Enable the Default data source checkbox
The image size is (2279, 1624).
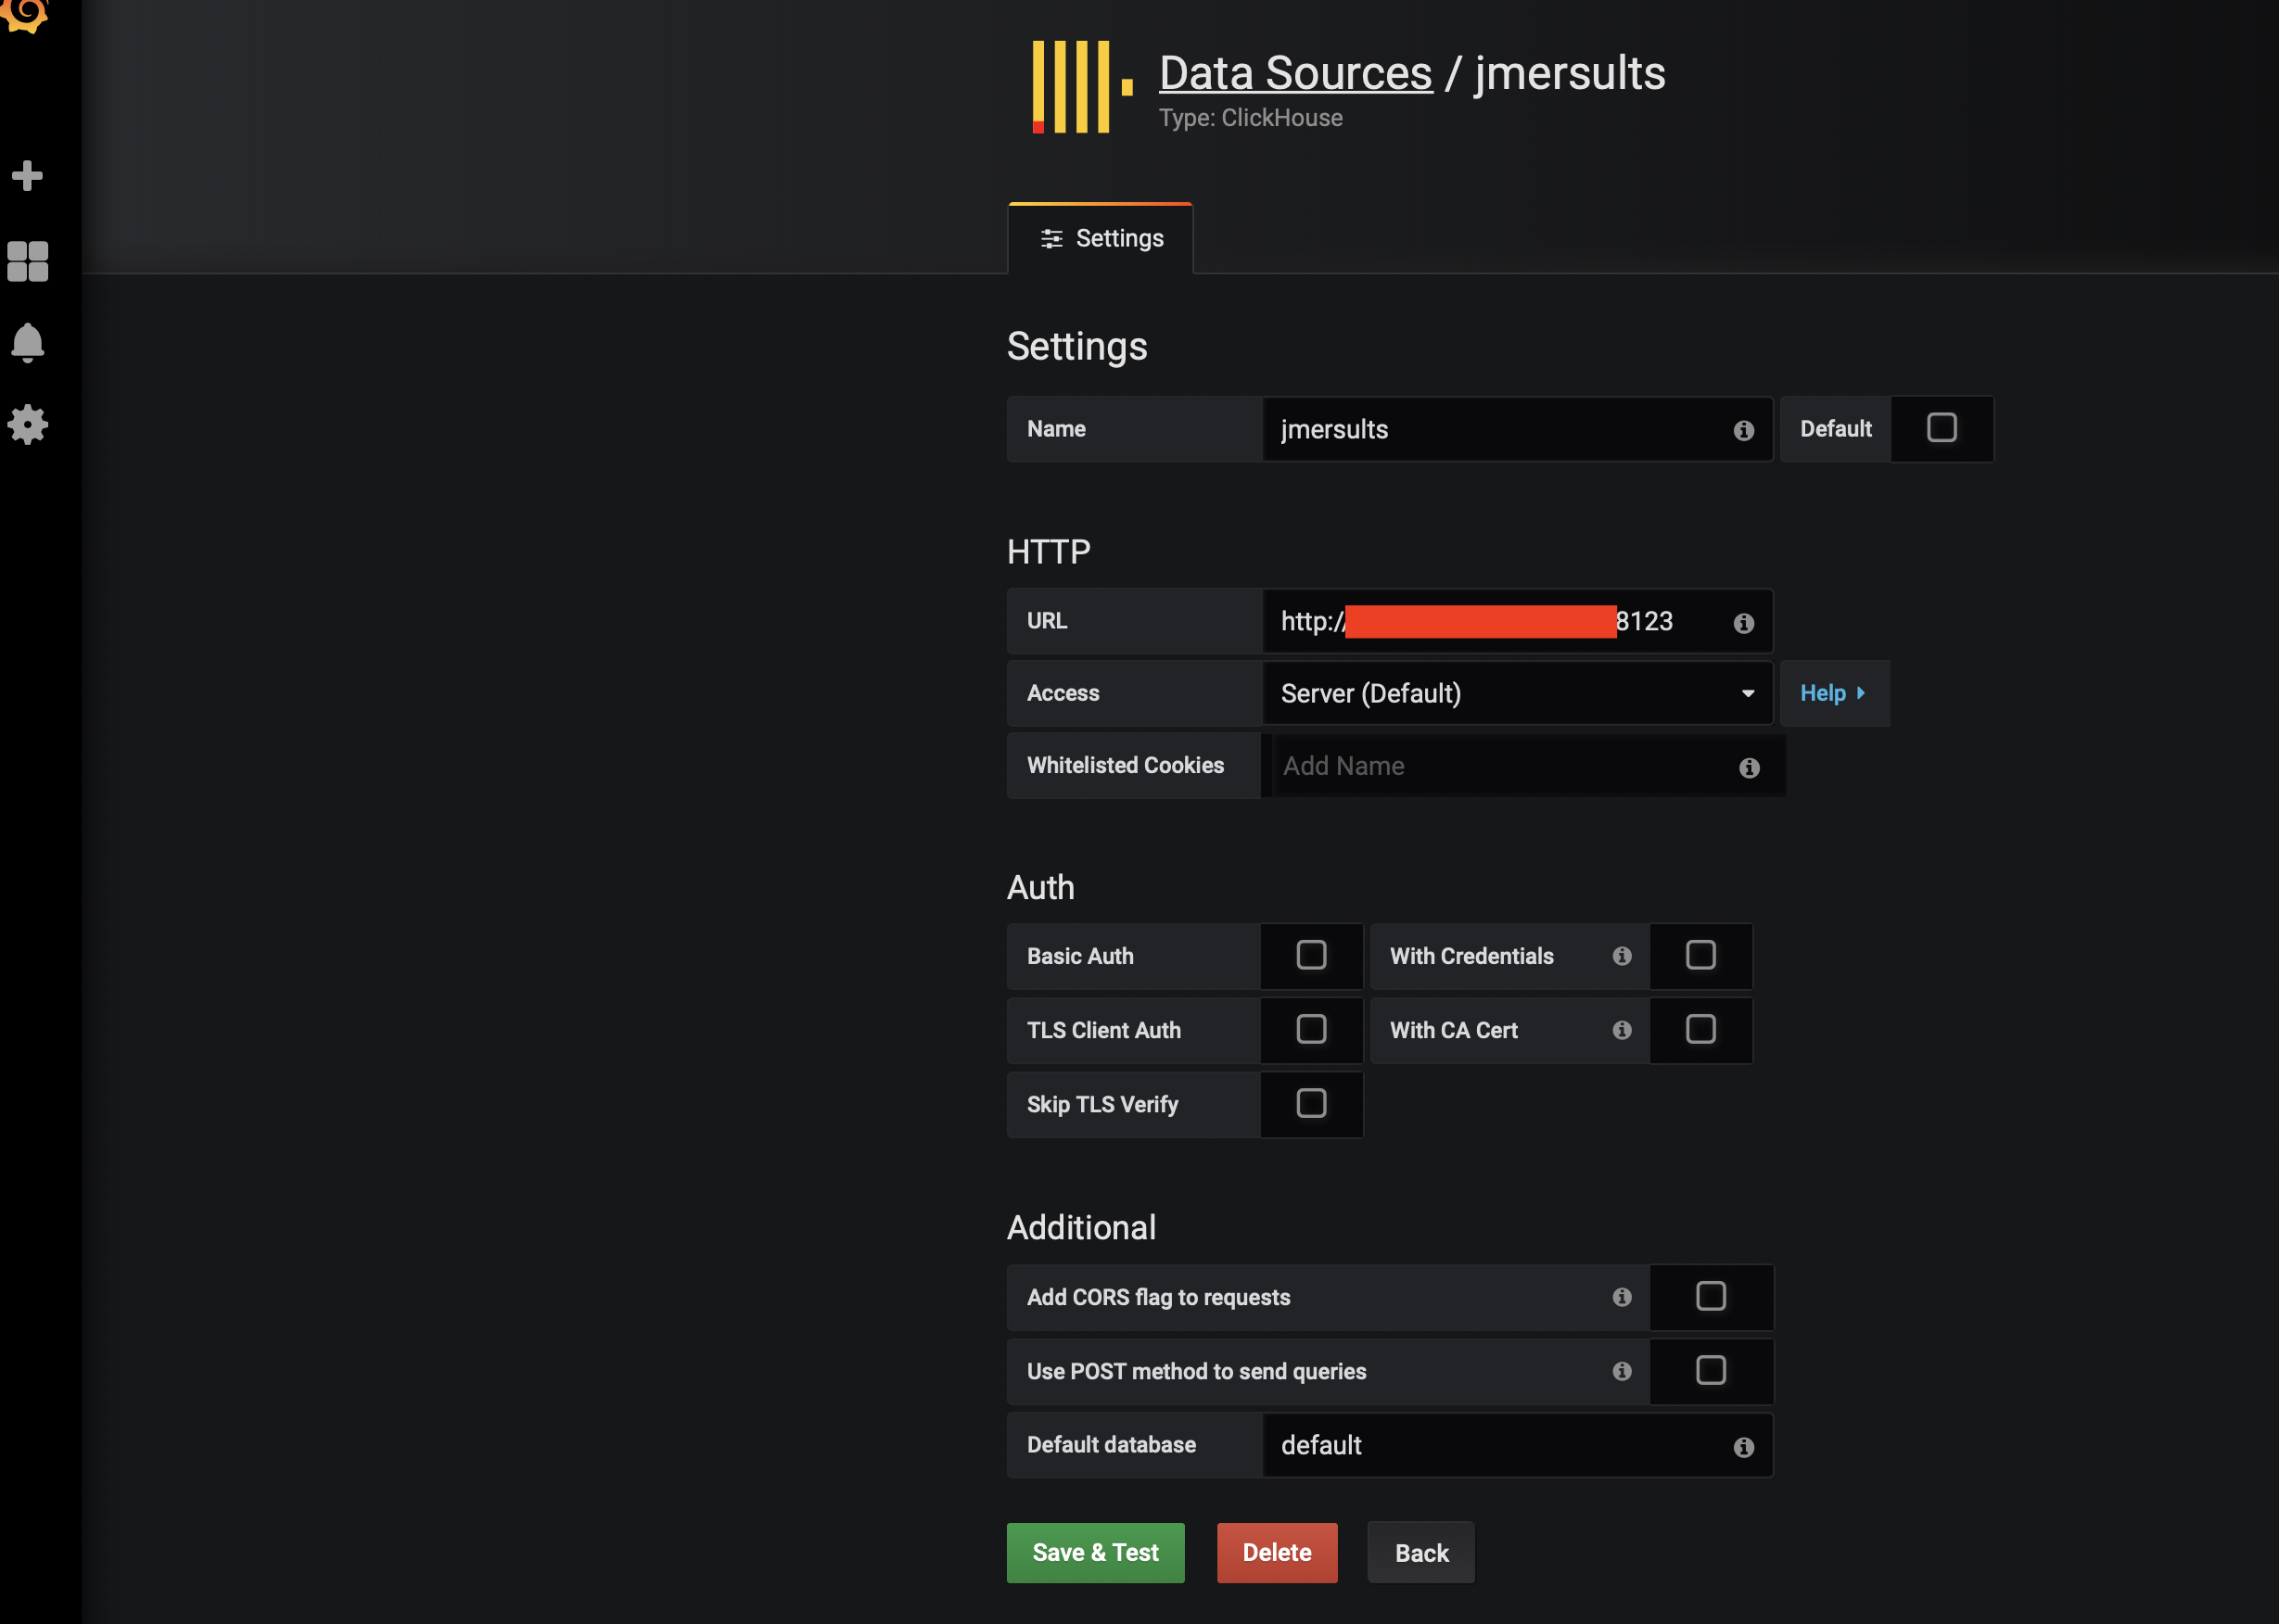coord(1941,428)
